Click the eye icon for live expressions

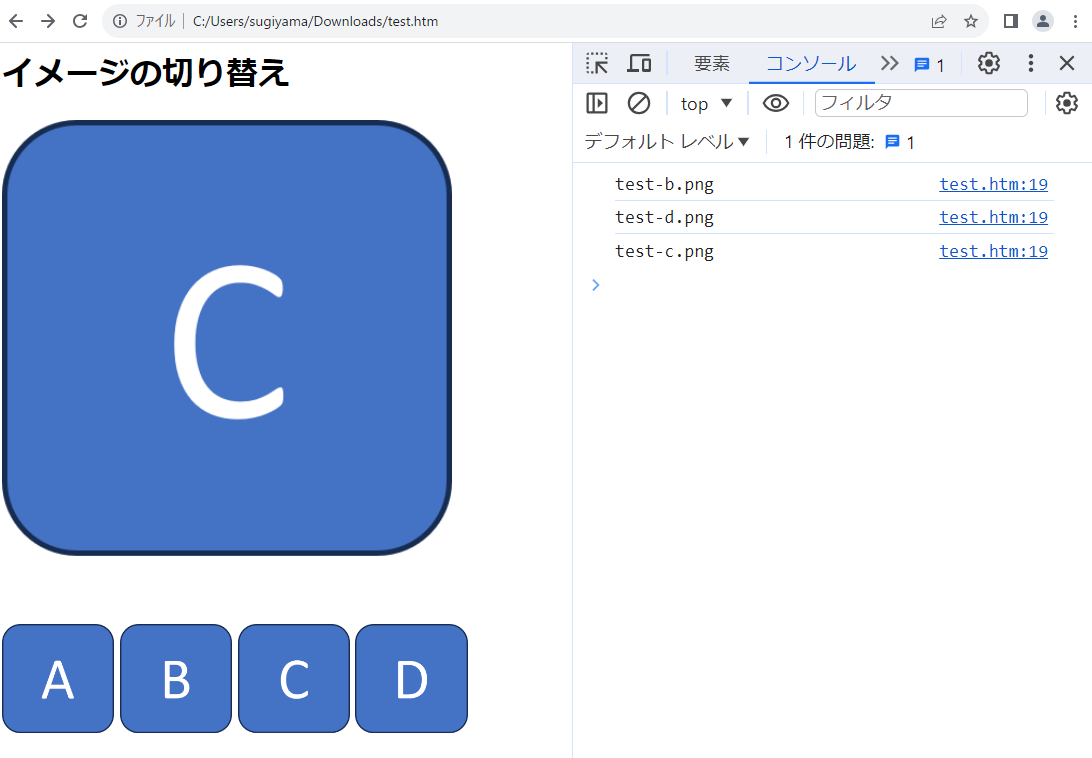point(776,103)
